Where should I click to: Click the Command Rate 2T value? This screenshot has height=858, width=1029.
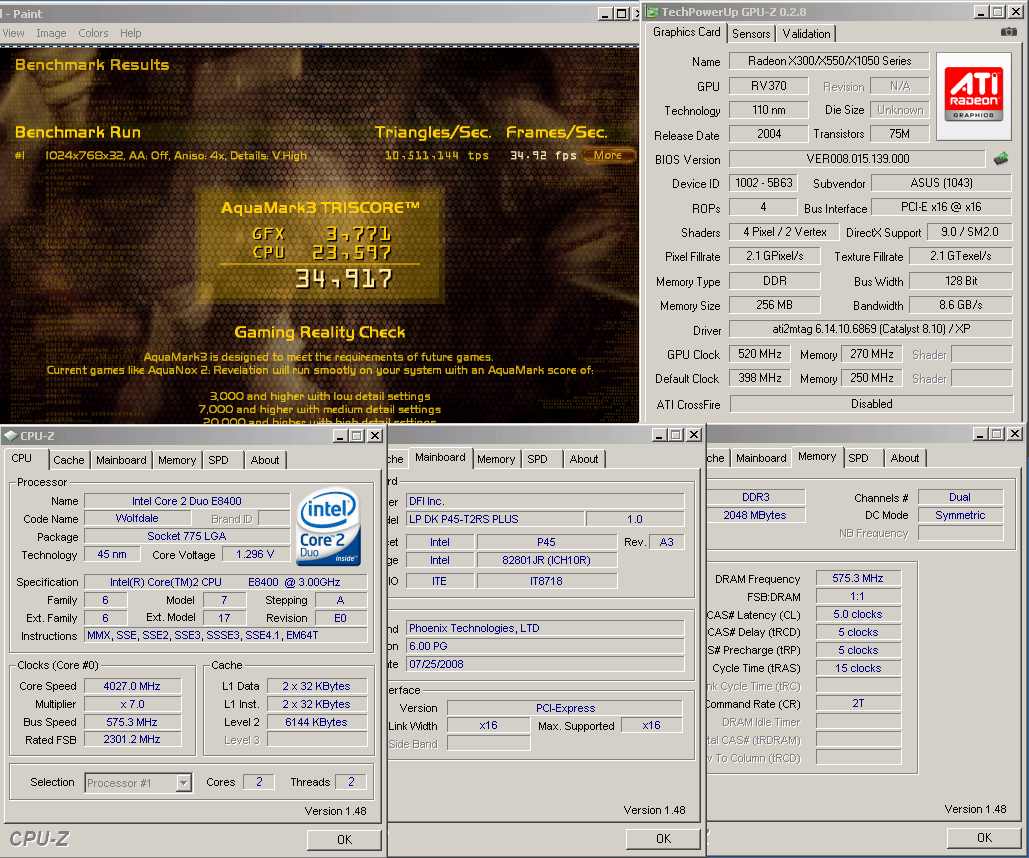pos(858,704)
